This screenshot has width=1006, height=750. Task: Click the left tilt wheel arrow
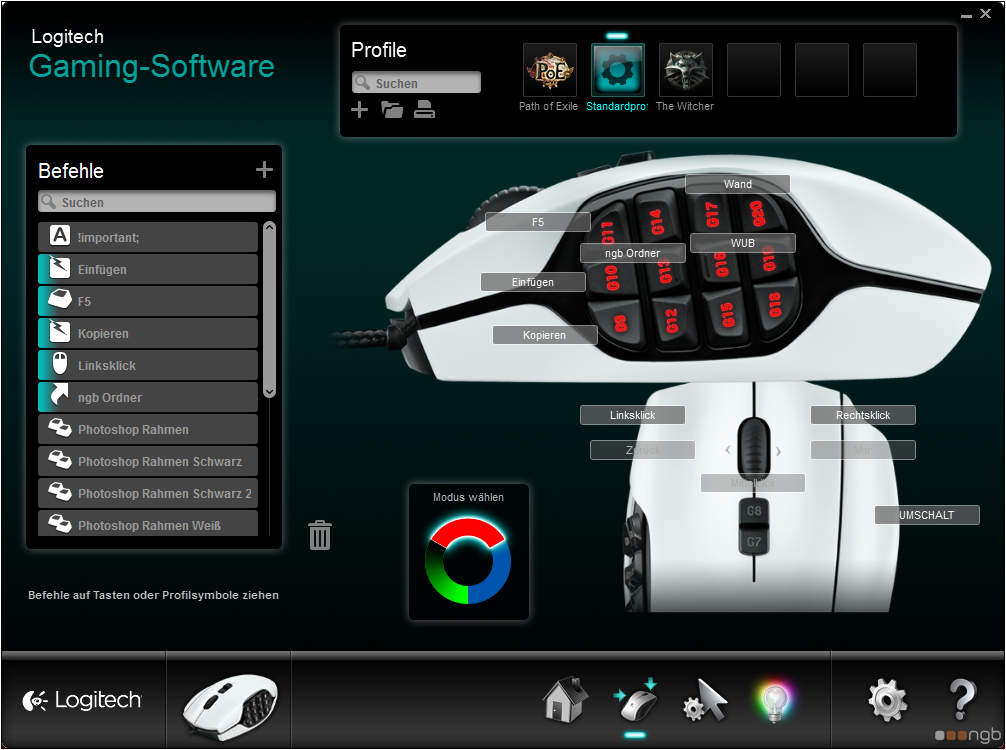tap(728, 450)
